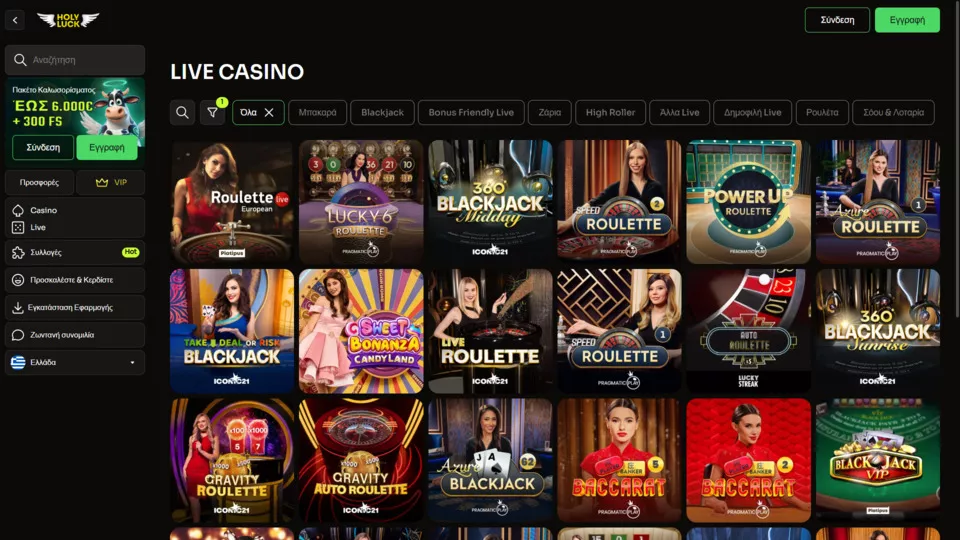Open Ζωντανή συνομιλία live chat
Image resolution: width=960 pixels, height=540 pixels.
[75, 335]
